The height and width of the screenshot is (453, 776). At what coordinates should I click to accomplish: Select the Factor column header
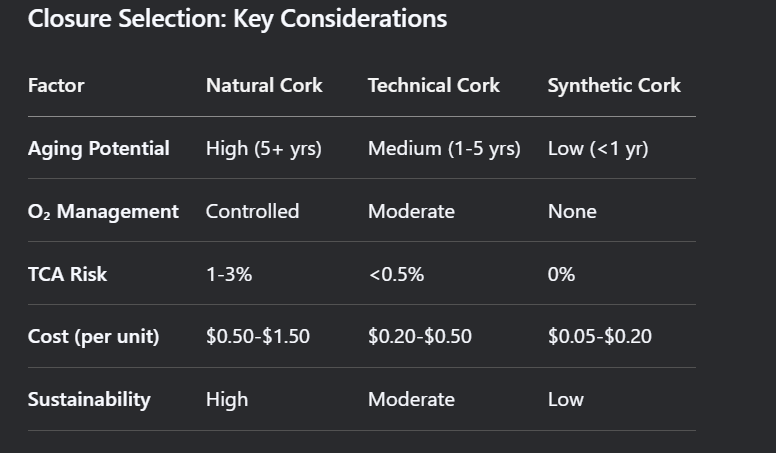point(56,86)
